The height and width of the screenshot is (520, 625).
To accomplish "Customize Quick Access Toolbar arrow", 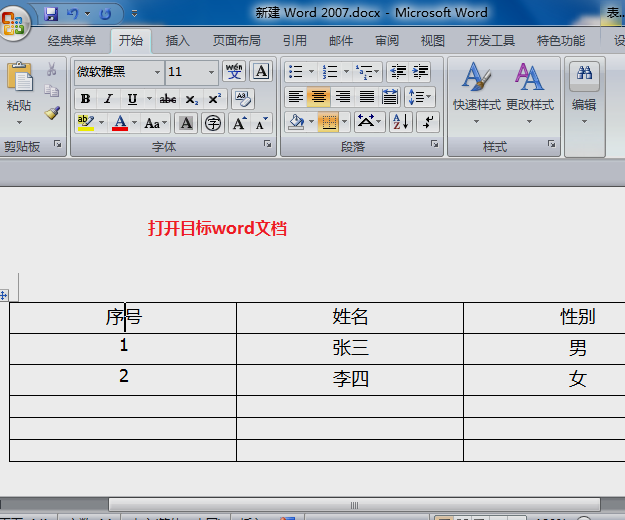I will click(134, 14).
